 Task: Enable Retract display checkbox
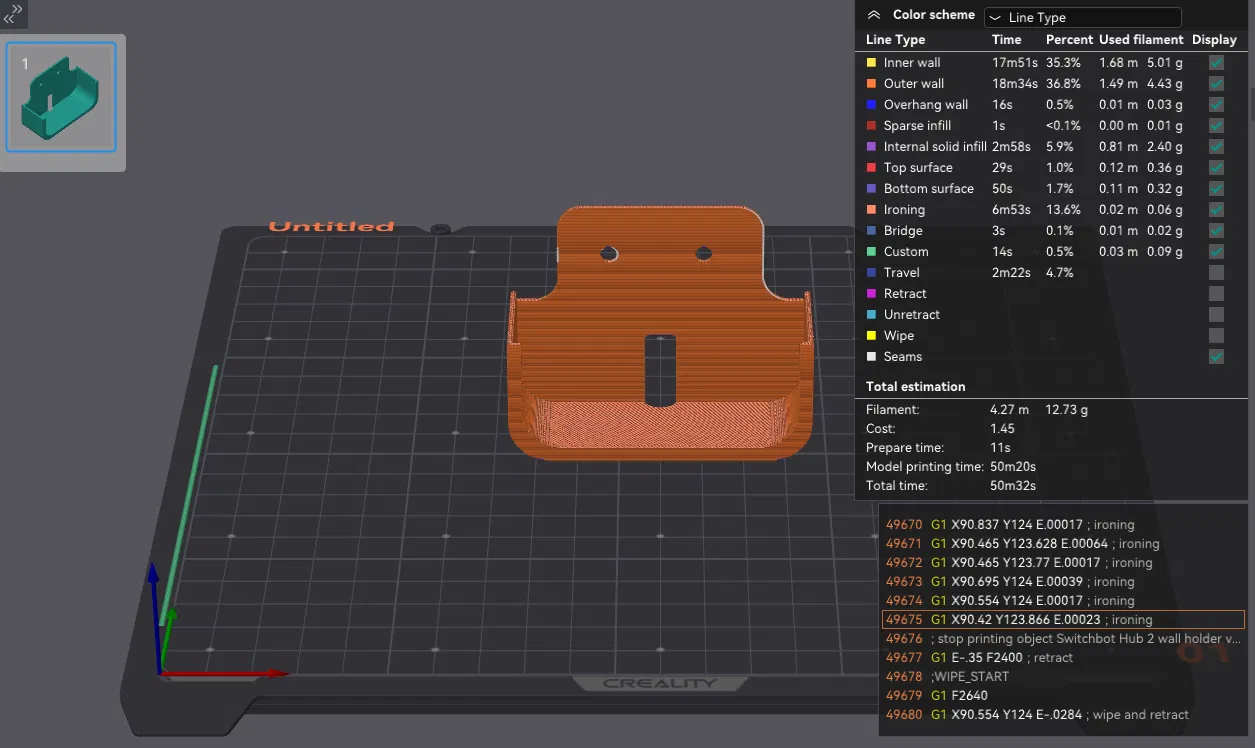1216,293
